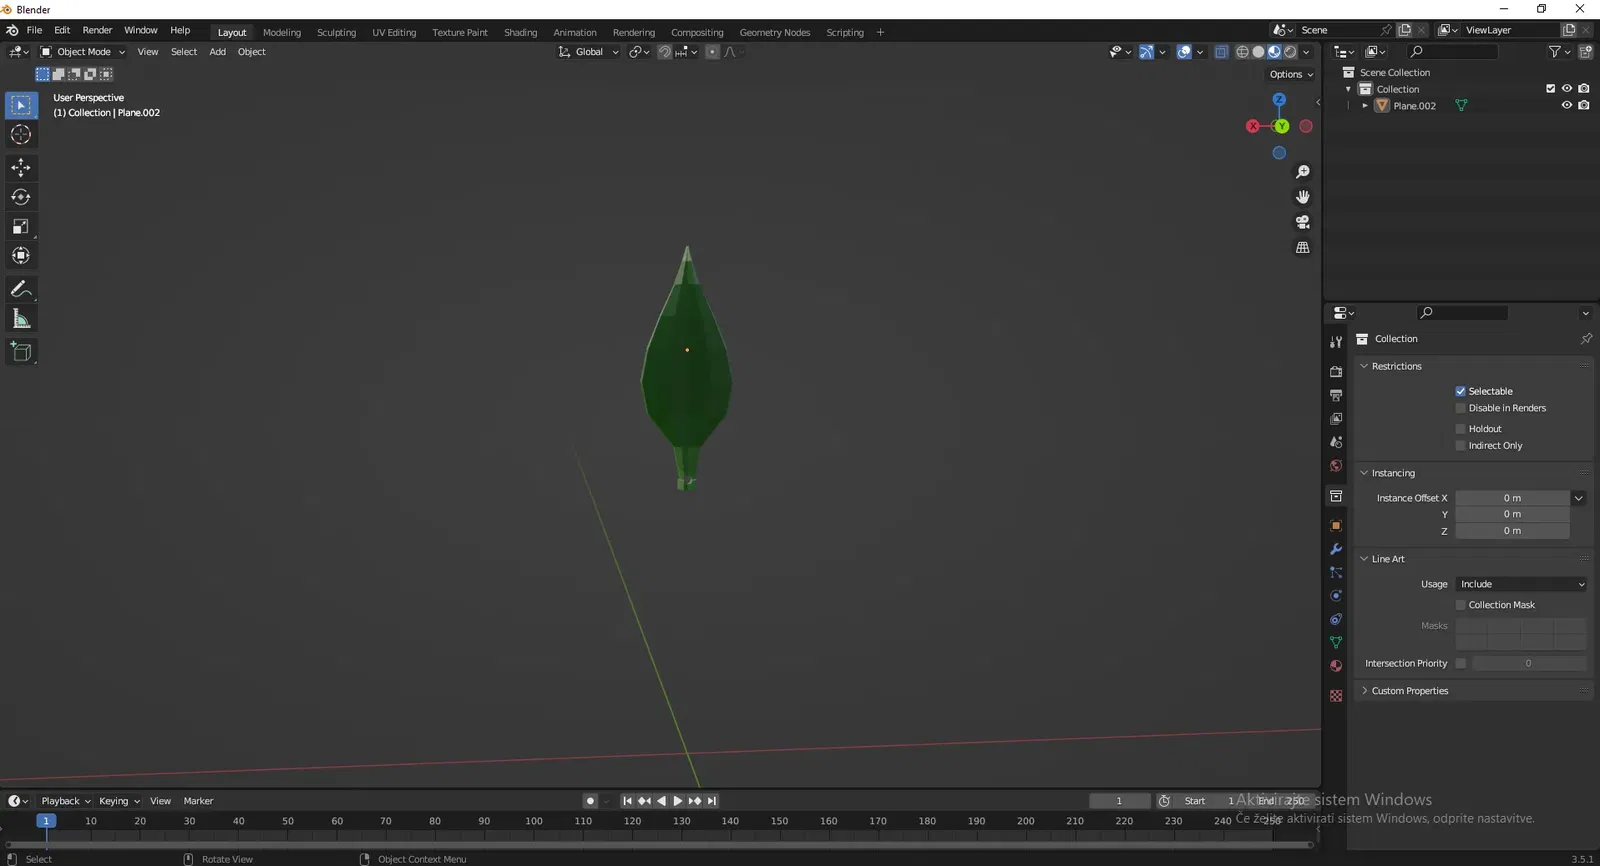
Task: Open the Help menu
Action: 180,31
